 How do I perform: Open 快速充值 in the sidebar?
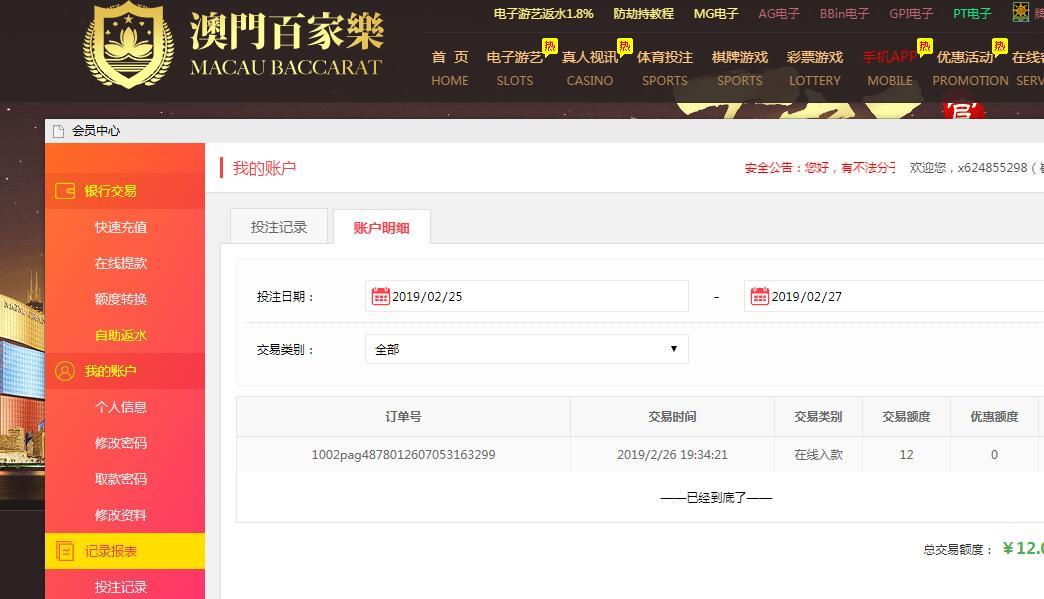point(121,227)
